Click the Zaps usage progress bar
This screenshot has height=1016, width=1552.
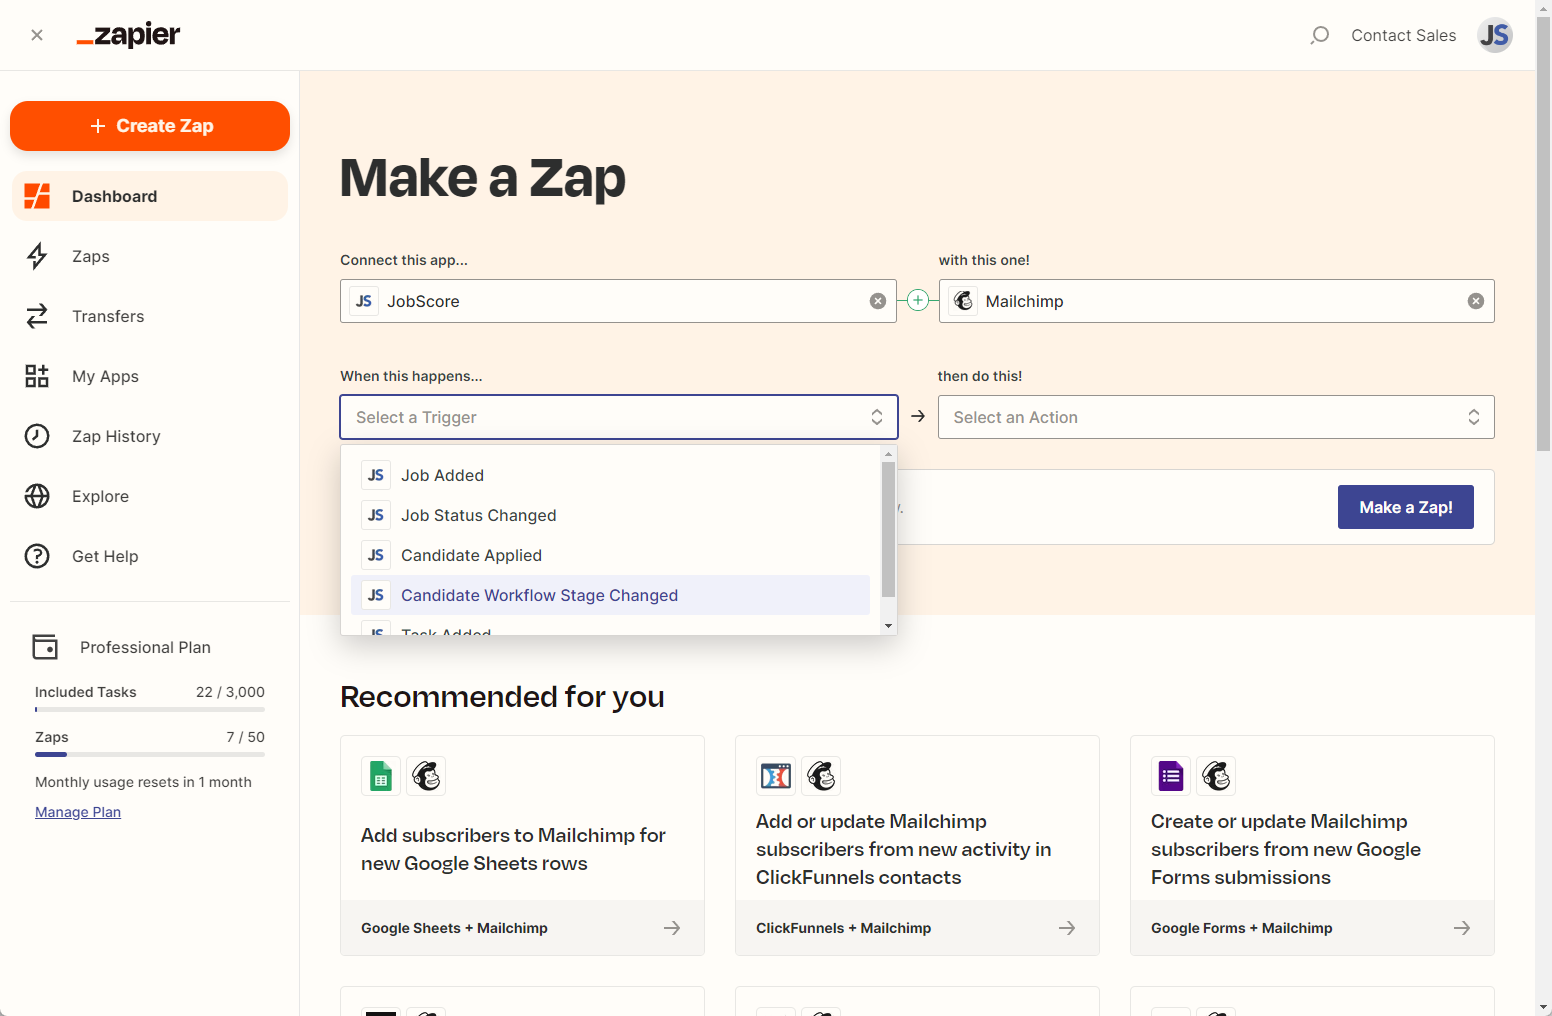(150, 754)
